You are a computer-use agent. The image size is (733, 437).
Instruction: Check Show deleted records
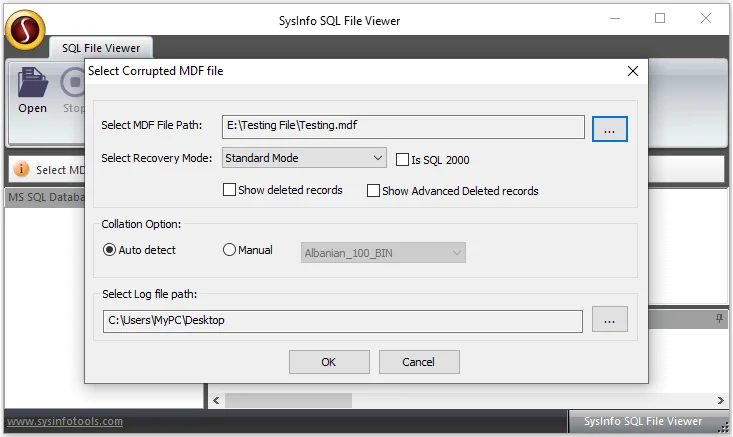click(230, 190)
